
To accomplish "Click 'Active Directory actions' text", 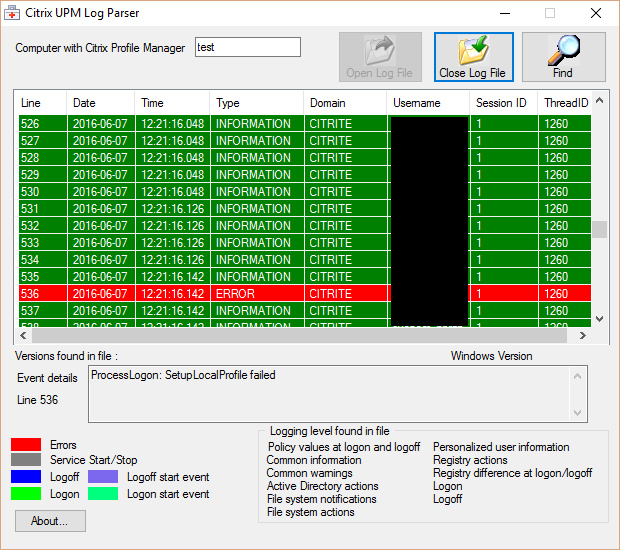I will tap(322, 486).
